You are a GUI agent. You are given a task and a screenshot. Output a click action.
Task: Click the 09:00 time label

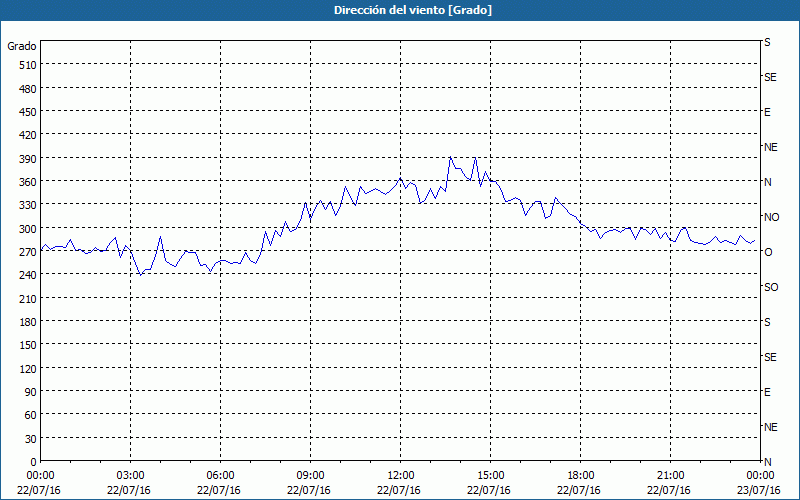tap(310, 476)
